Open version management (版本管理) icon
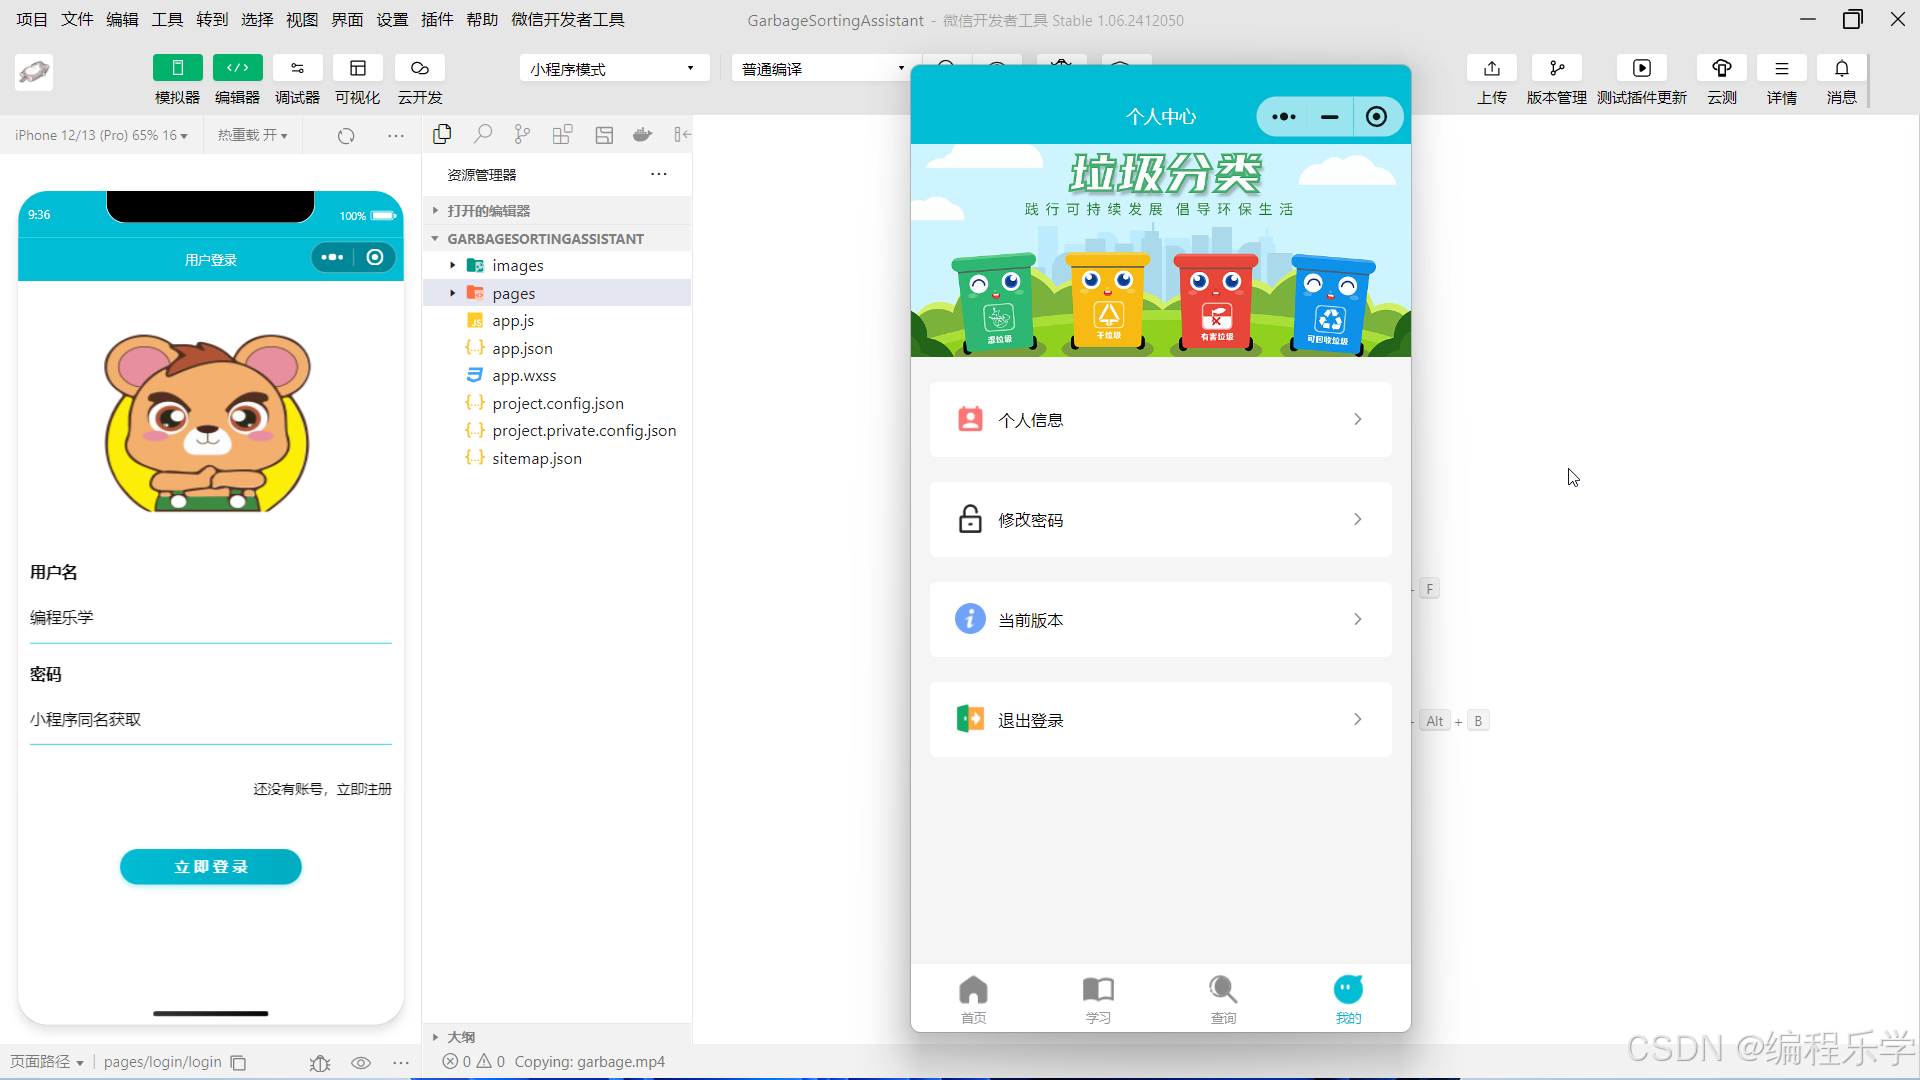Viewport: 1920px width, 1080px height. coord(1556,68)
